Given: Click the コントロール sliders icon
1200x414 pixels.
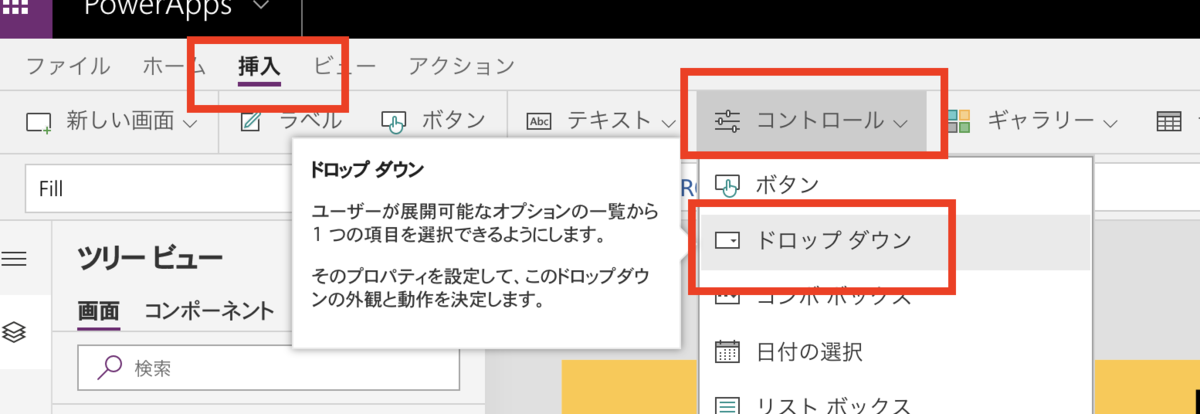Looking at the screenshot, I should click(727, 122).
